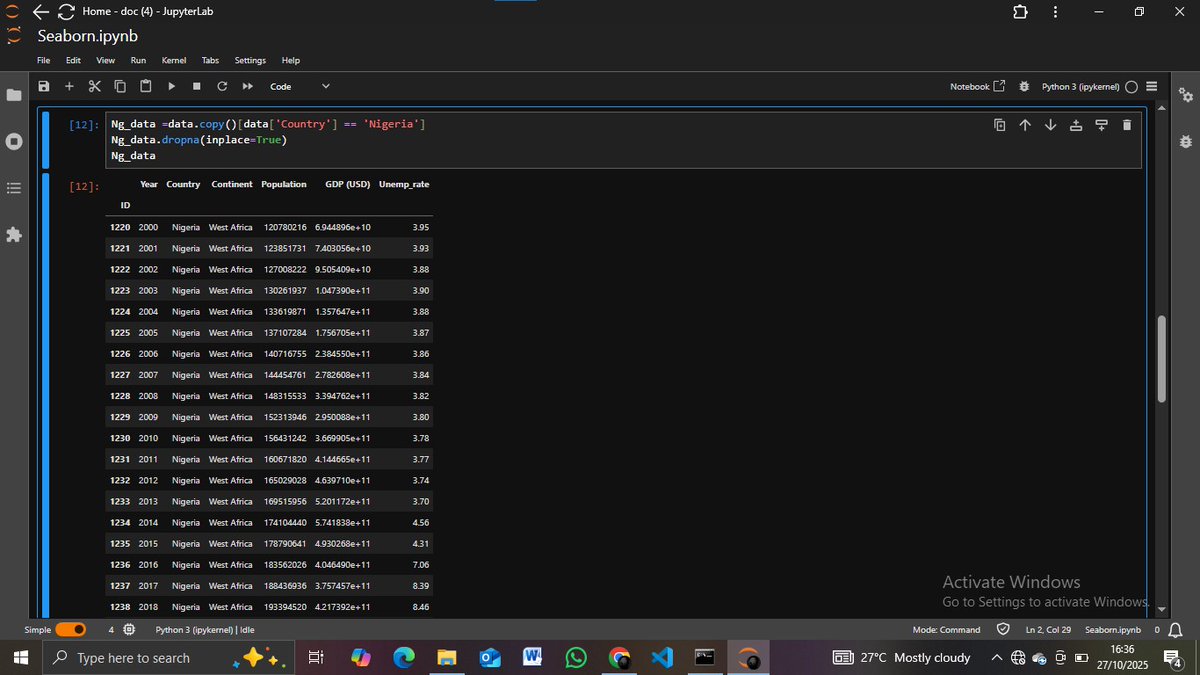
Task: Interrupt the kernel with stop icon
Action: [196, 86]
